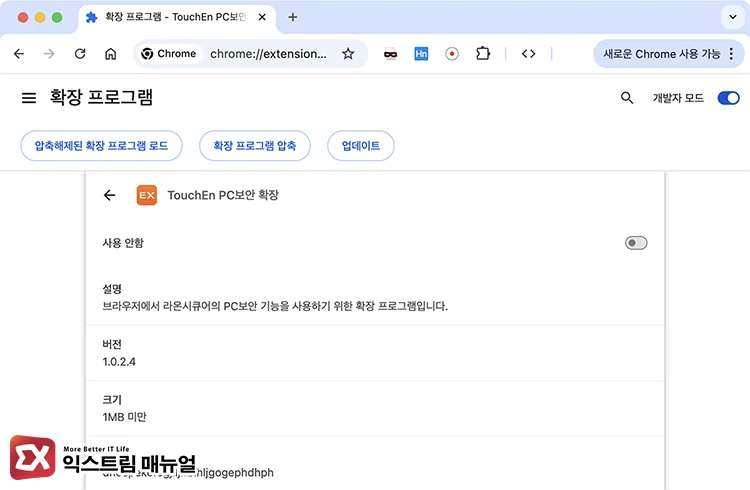
Task: Click the 사용 안함 status label
Action: click(123, 243)
